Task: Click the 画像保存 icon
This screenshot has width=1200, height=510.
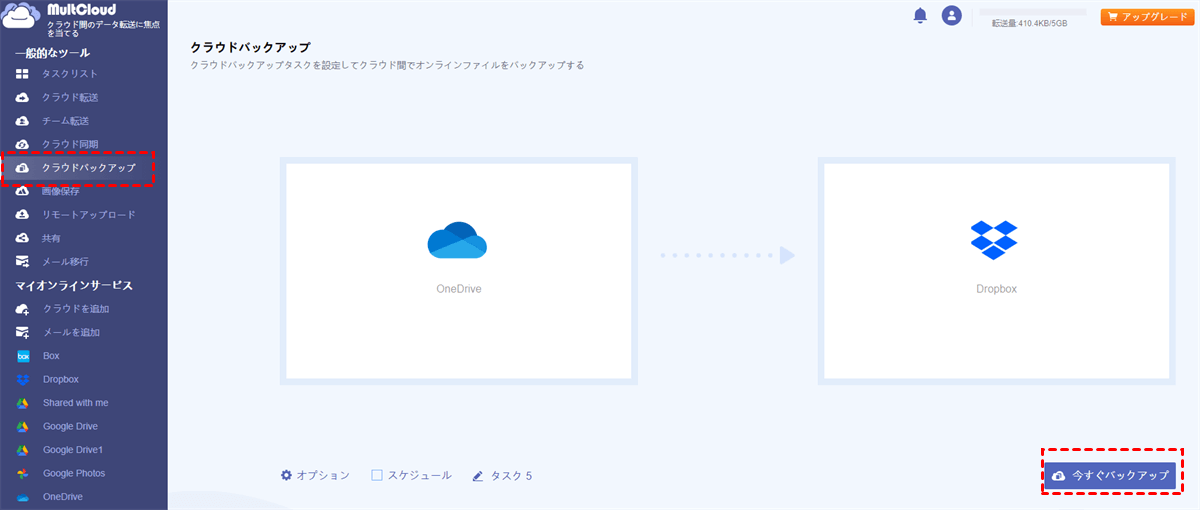Action: (23, 191)
